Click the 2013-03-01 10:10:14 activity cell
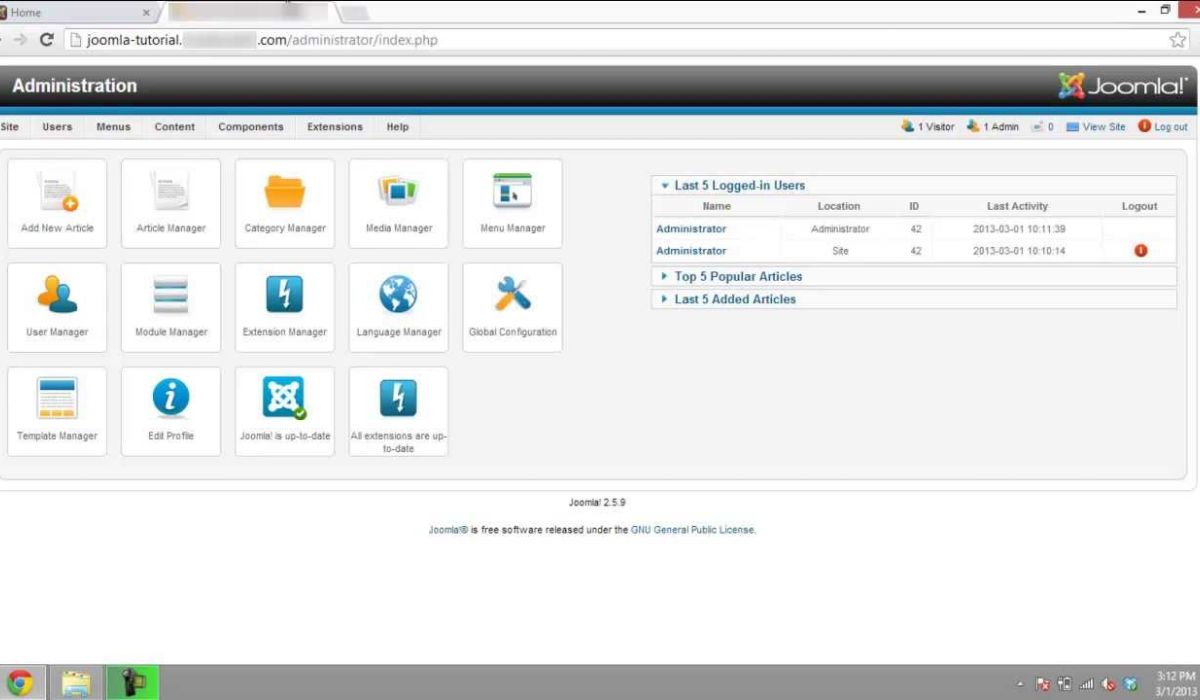1200x700 pixels. click(1018, 251)
